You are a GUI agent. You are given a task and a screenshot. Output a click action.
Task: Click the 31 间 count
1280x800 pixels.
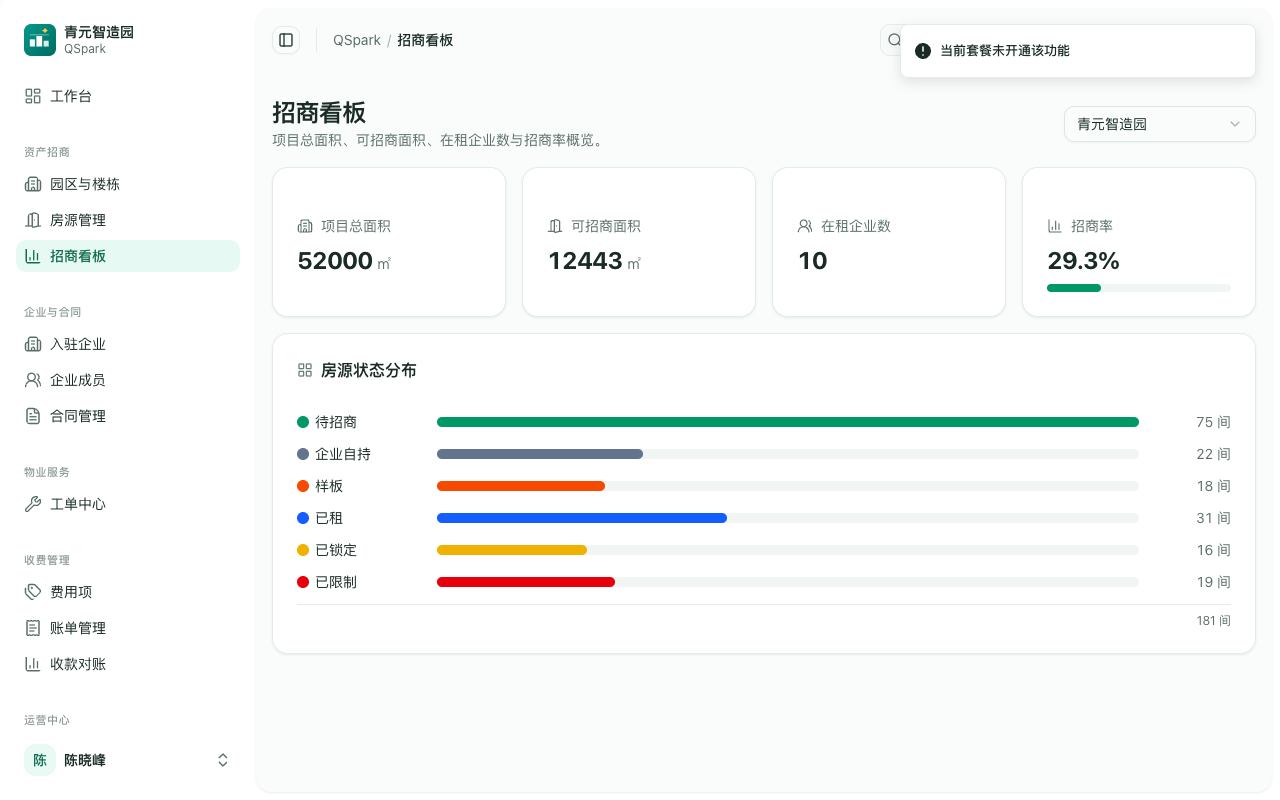click(1213, 518)
